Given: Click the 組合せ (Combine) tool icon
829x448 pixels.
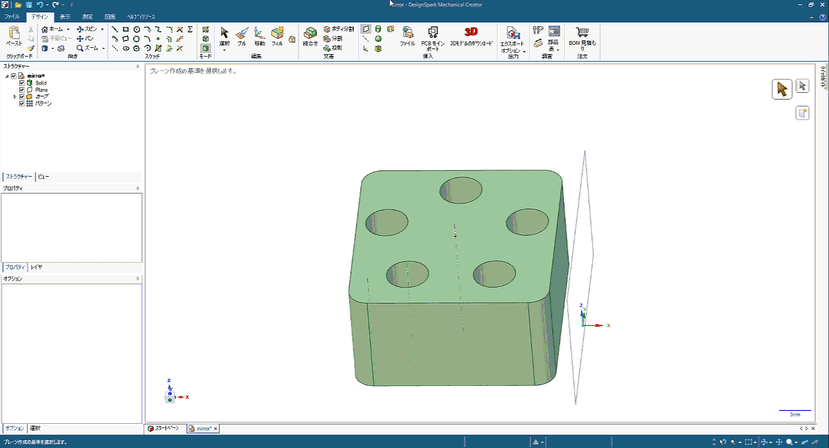Looking at the screenshot, I should 310,34.
